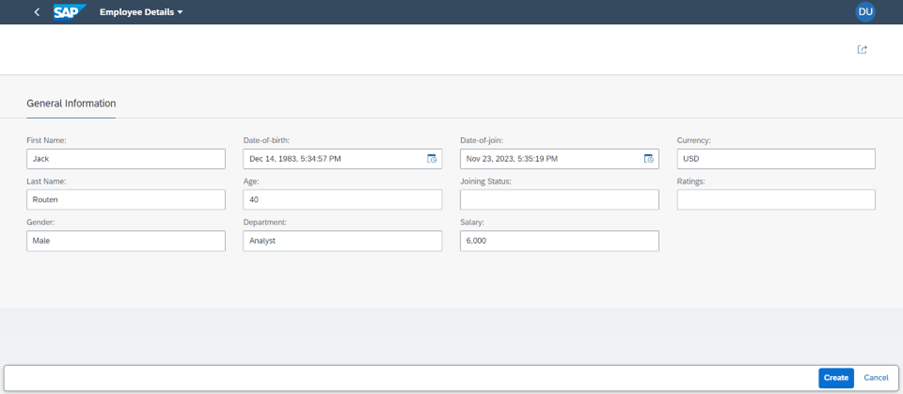Viewport: 903px width, 394px height.
Task: Click the Last Name input field
Action: [126, 200]
